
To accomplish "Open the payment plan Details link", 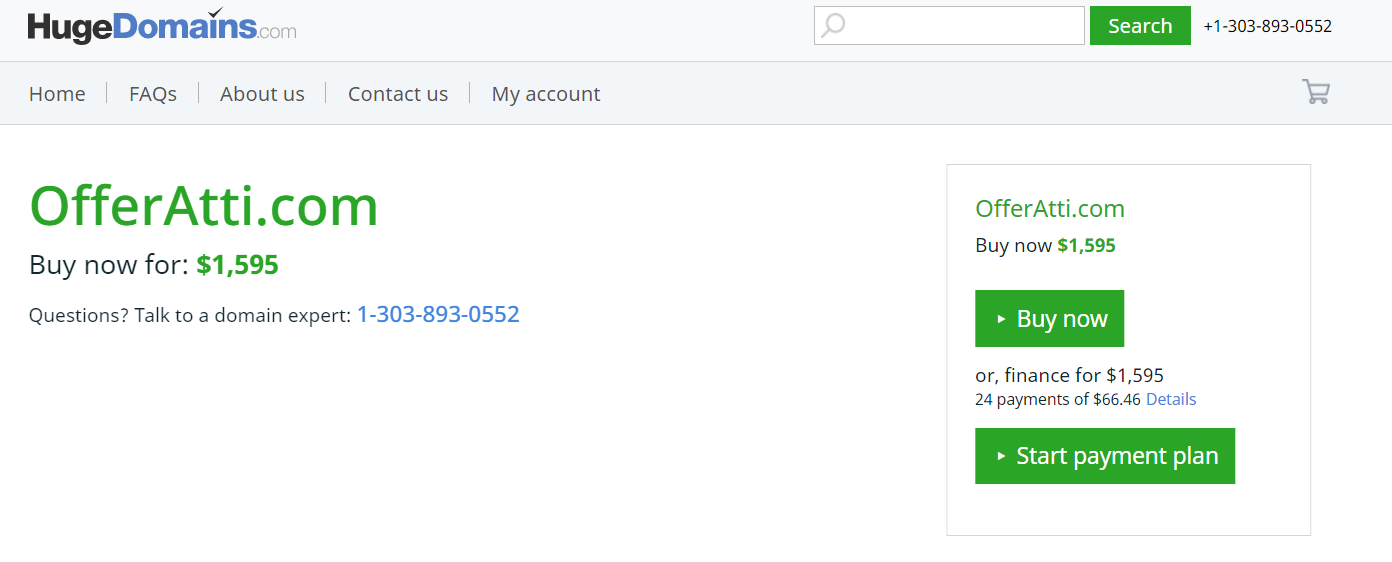I will (1171, 399).
